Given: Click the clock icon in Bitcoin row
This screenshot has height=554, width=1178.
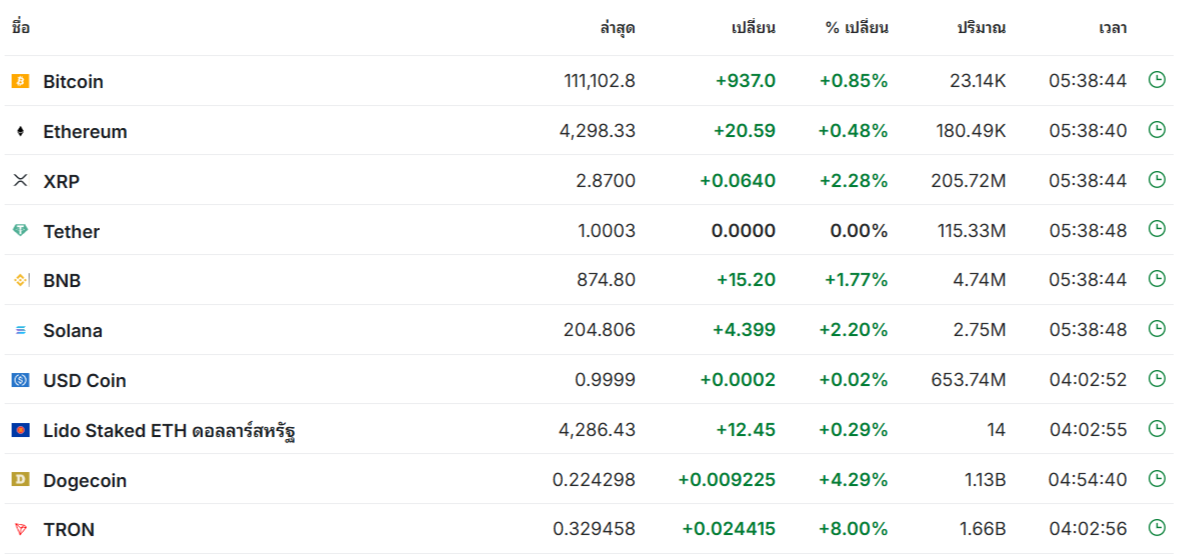Looking at the screenshot, I should (x=1157, y=80).
